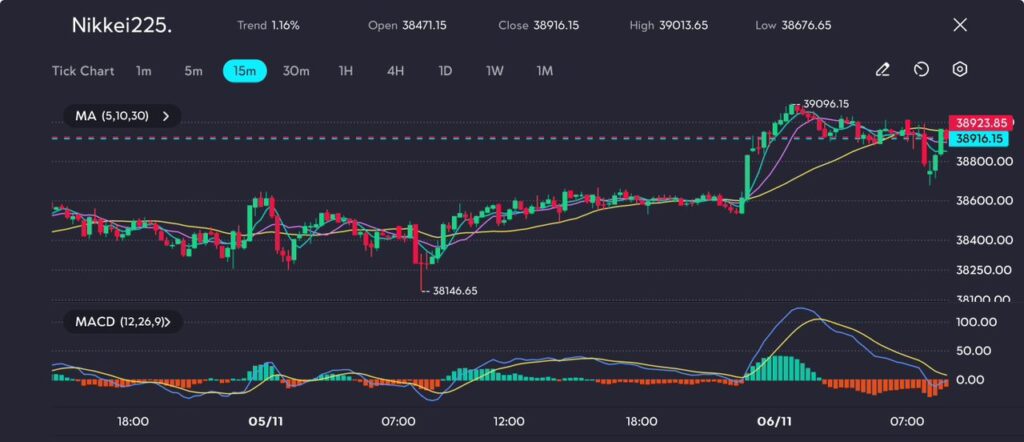The image size is (1024, 442).
Task: Open the pencil drawing tool
Action: tap(882, 70)
